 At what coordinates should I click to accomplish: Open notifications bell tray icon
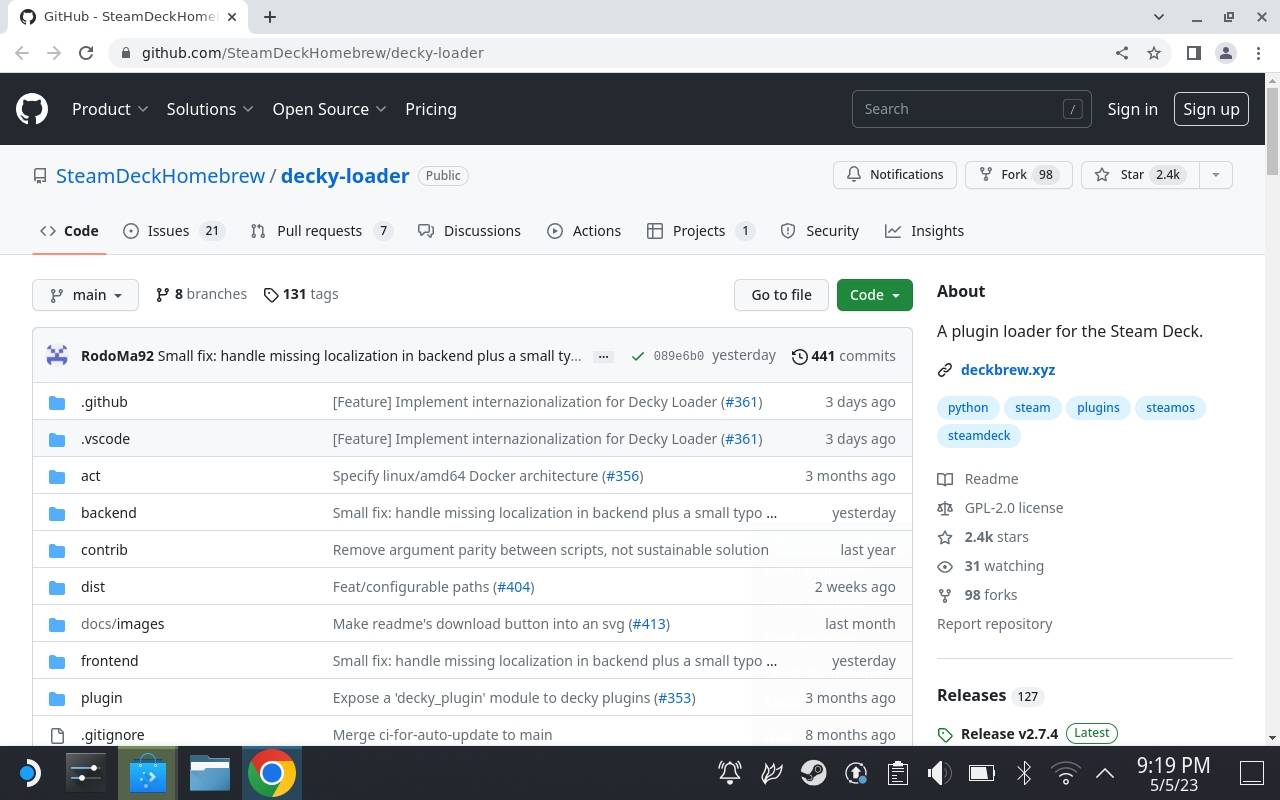coord(730,773)
